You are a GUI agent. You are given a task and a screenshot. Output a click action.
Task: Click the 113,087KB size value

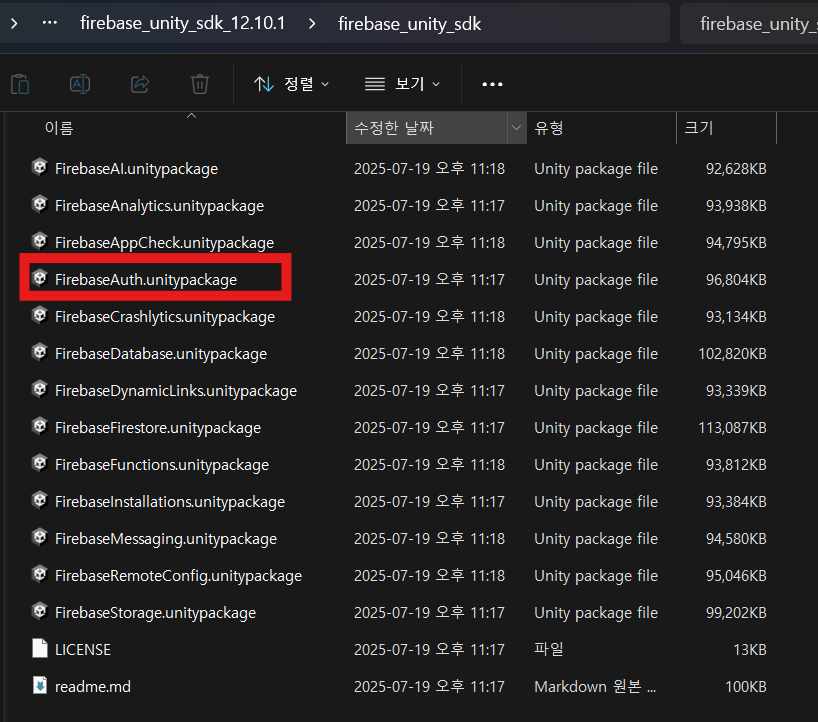tap(732, 428)
